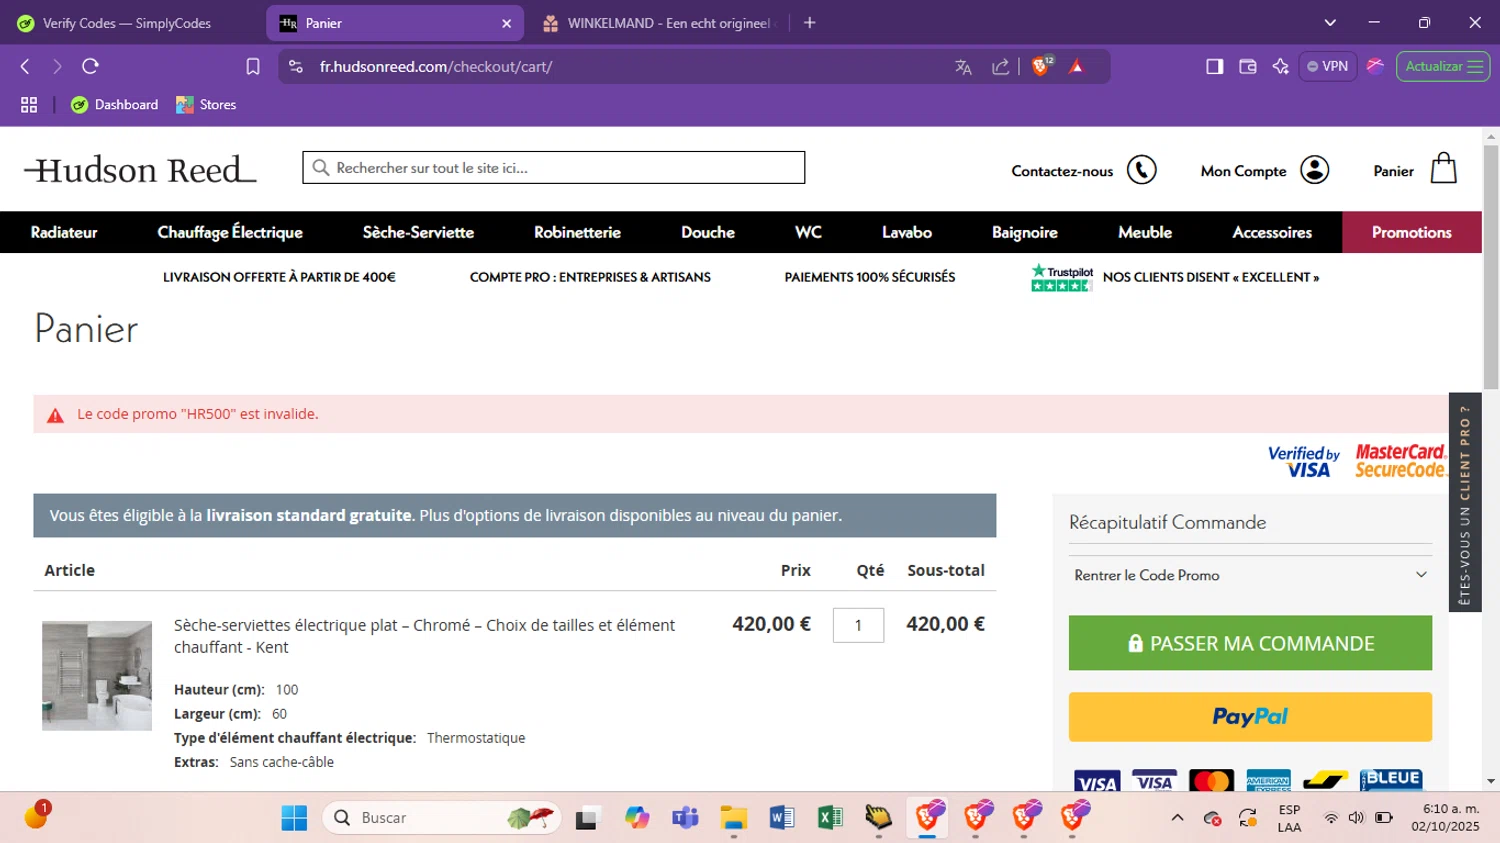
Task: Close the Panier tab
Action: (x=506, y=23)
